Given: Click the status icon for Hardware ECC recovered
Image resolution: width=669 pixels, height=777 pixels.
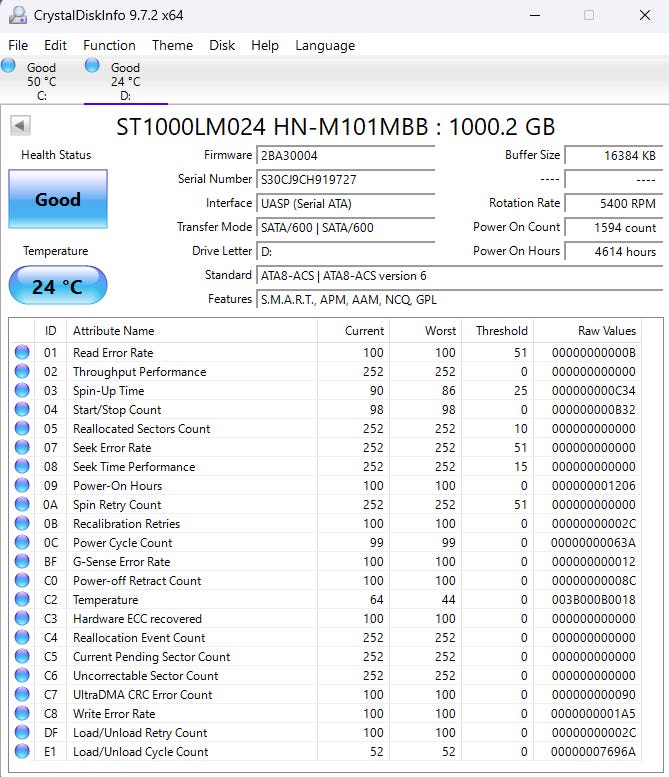Looking at the screenshot, I should coord(22,618).
